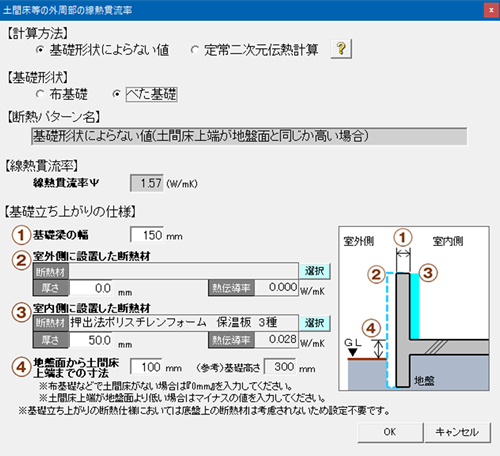Click the 【計算方法】 section heading

pyautogui.click(x=37, y=34)
